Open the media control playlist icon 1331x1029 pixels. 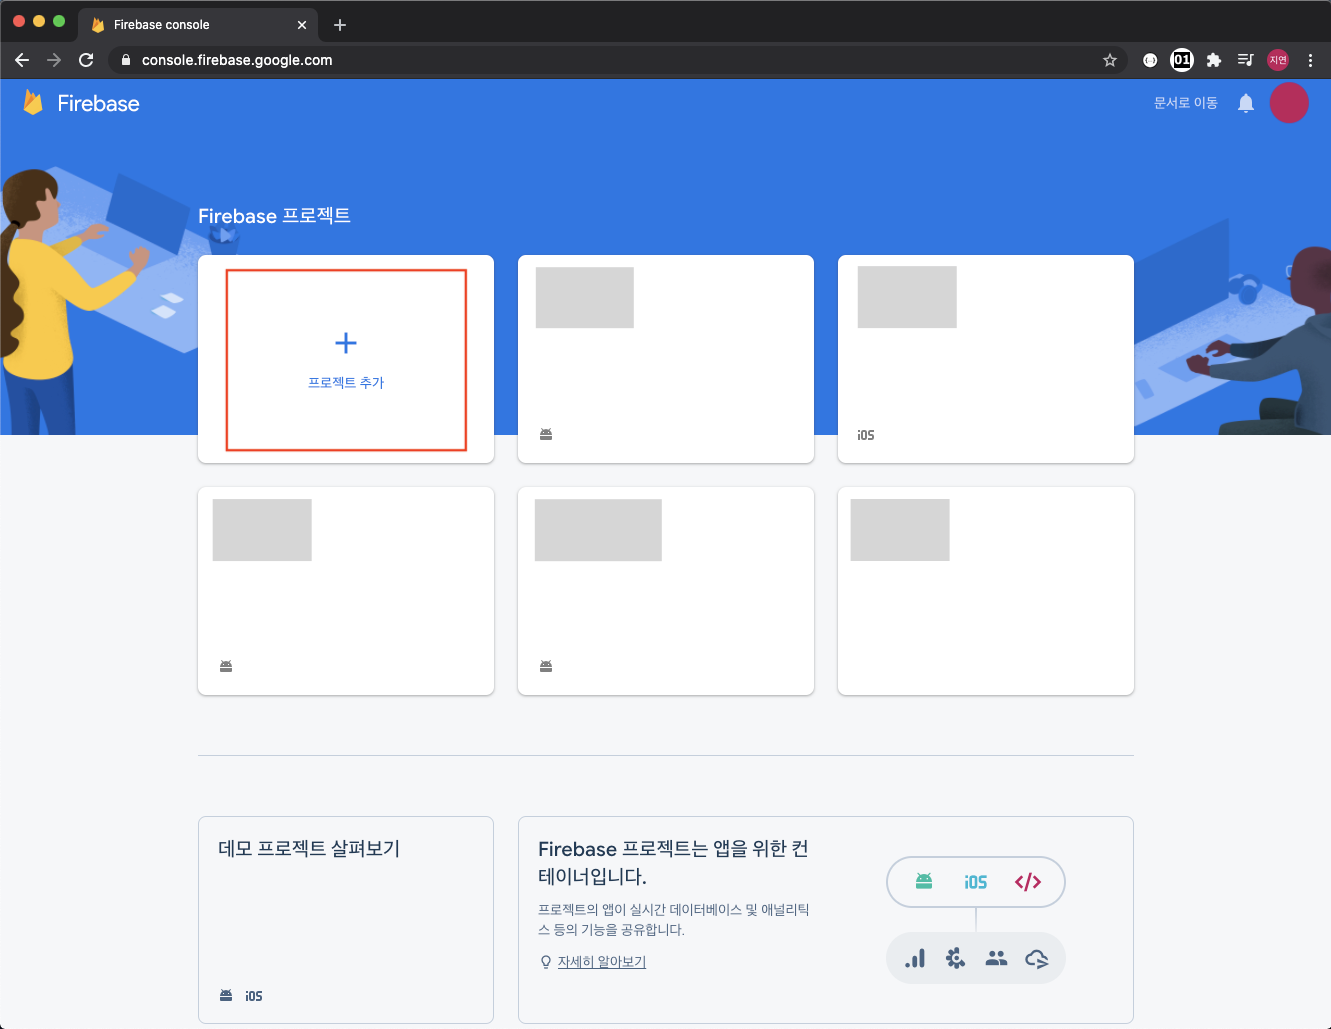[1246, 60]
